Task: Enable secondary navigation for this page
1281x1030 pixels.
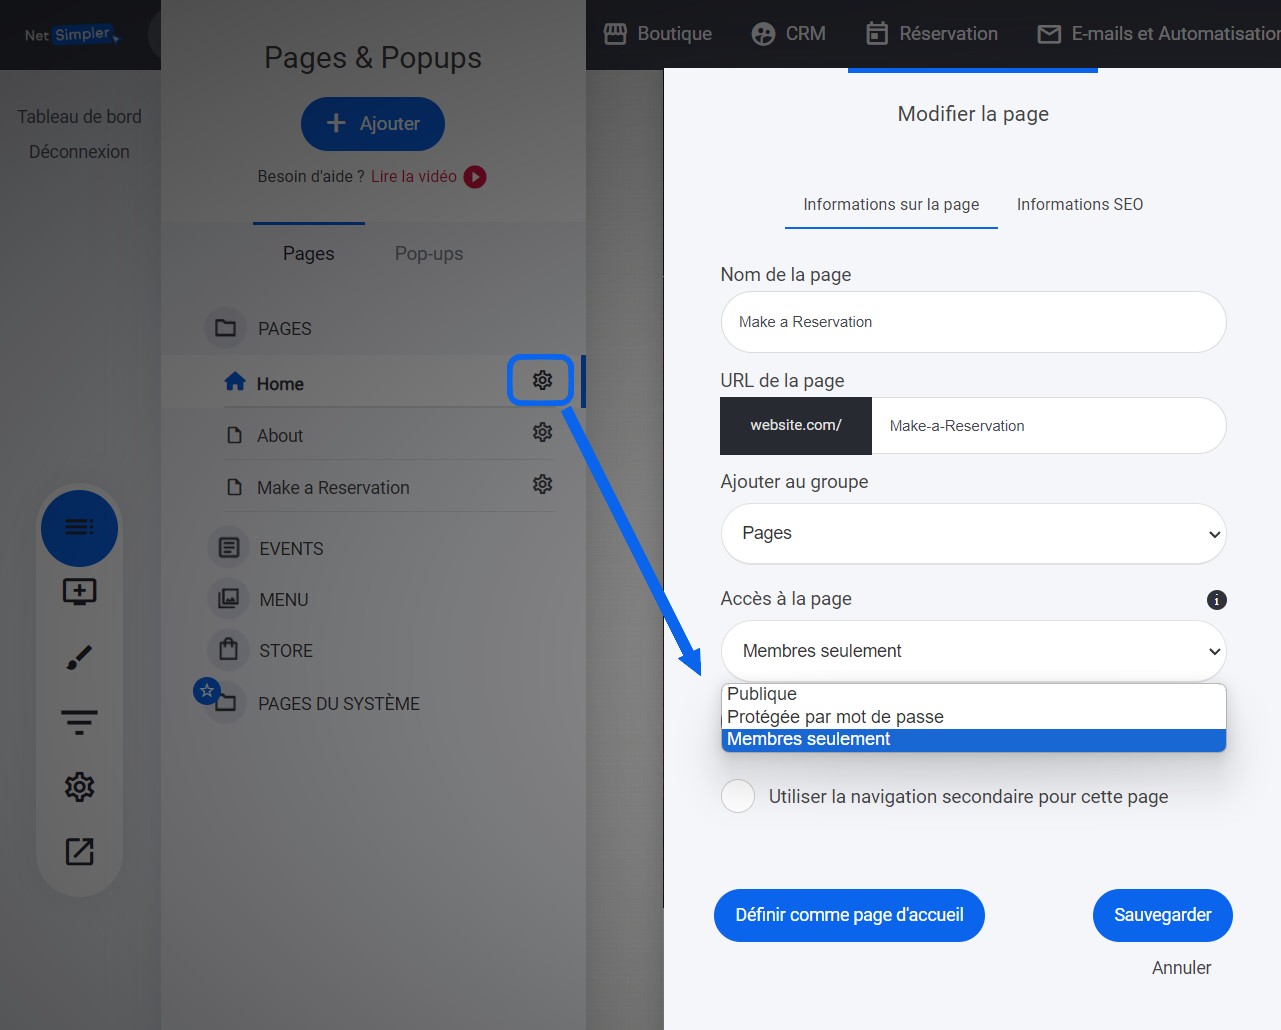Action: pyautogui.click(x=738, y=796)
